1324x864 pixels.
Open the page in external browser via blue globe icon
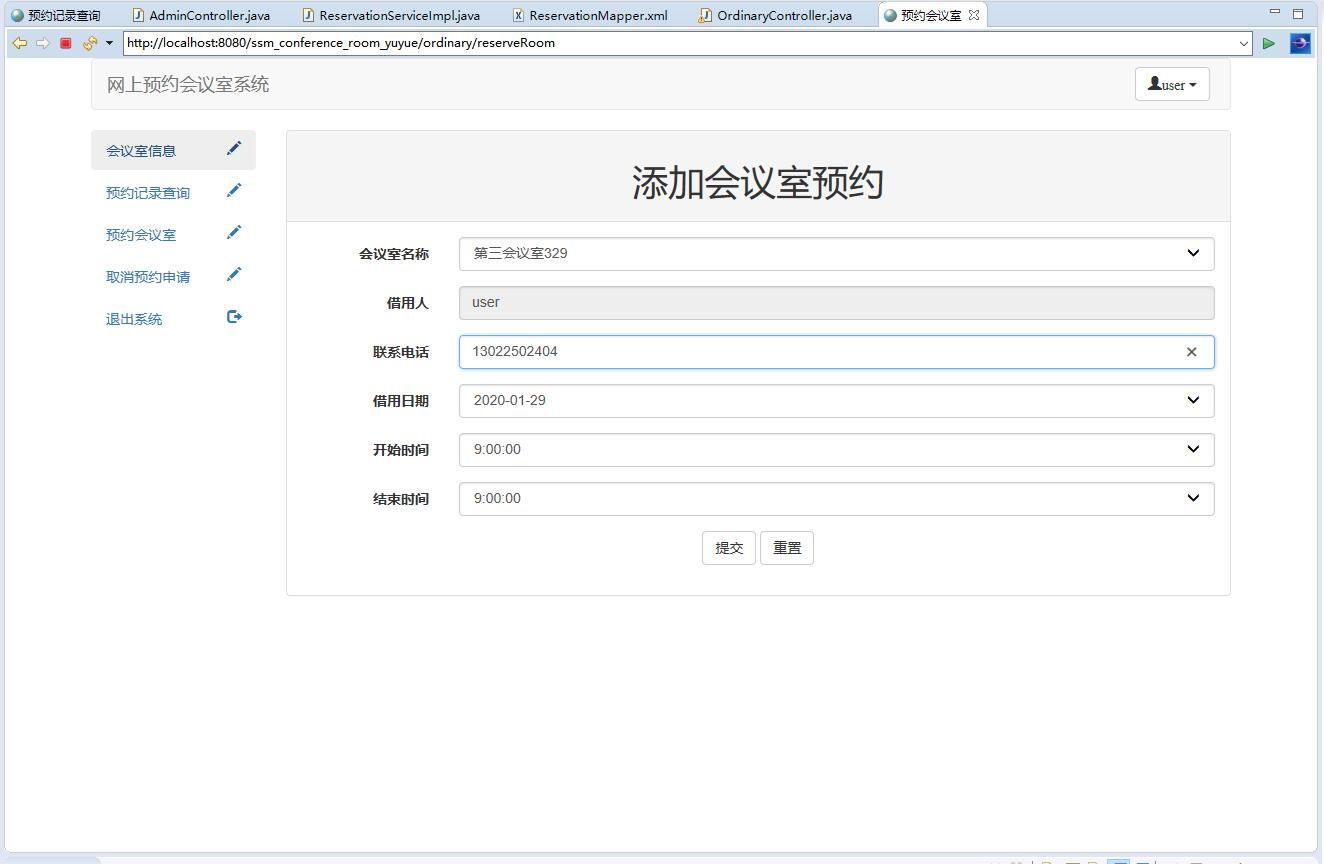[1300, 43]
